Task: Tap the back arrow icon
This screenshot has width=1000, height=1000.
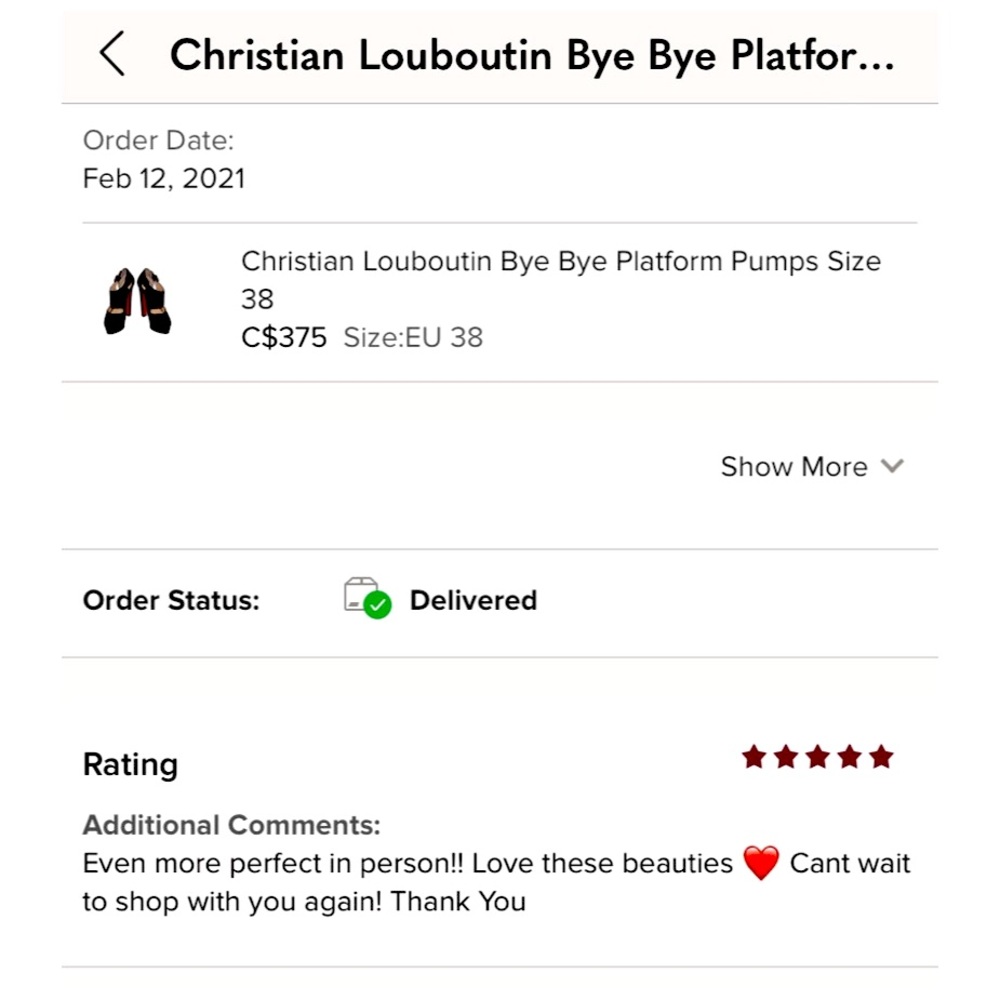Action: [x=112, y=54]
